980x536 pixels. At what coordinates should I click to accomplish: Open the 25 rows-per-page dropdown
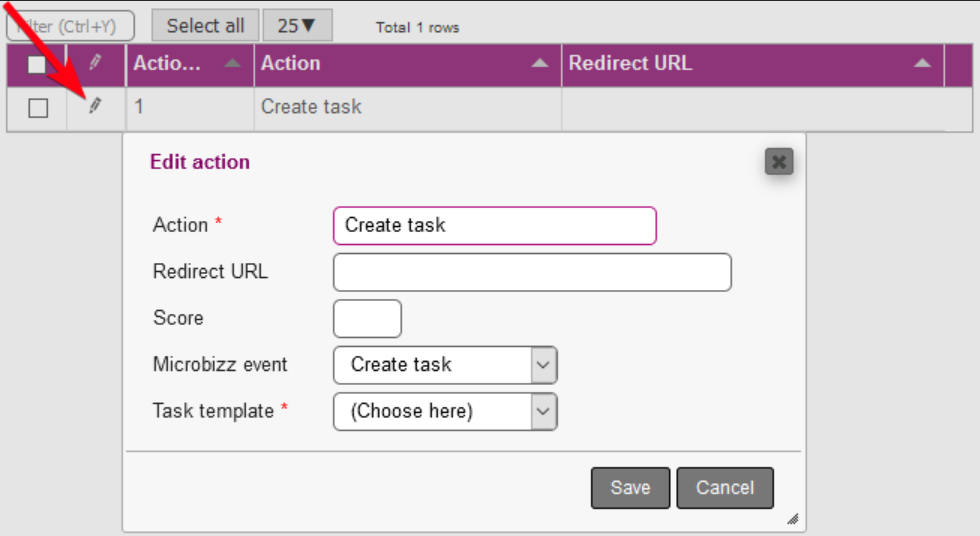point(297,26)
